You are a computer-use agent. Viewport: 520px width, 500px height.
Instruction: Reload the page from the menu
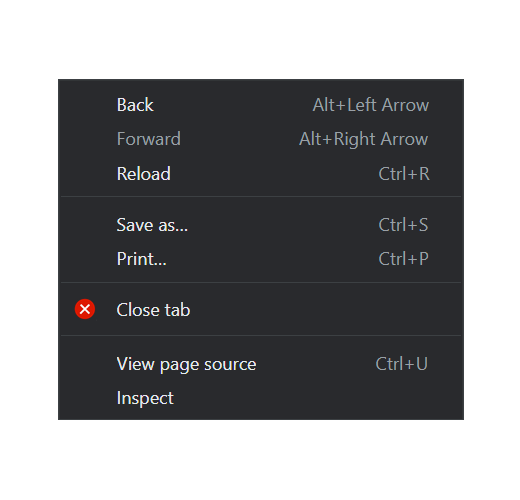tap(261, 174)
